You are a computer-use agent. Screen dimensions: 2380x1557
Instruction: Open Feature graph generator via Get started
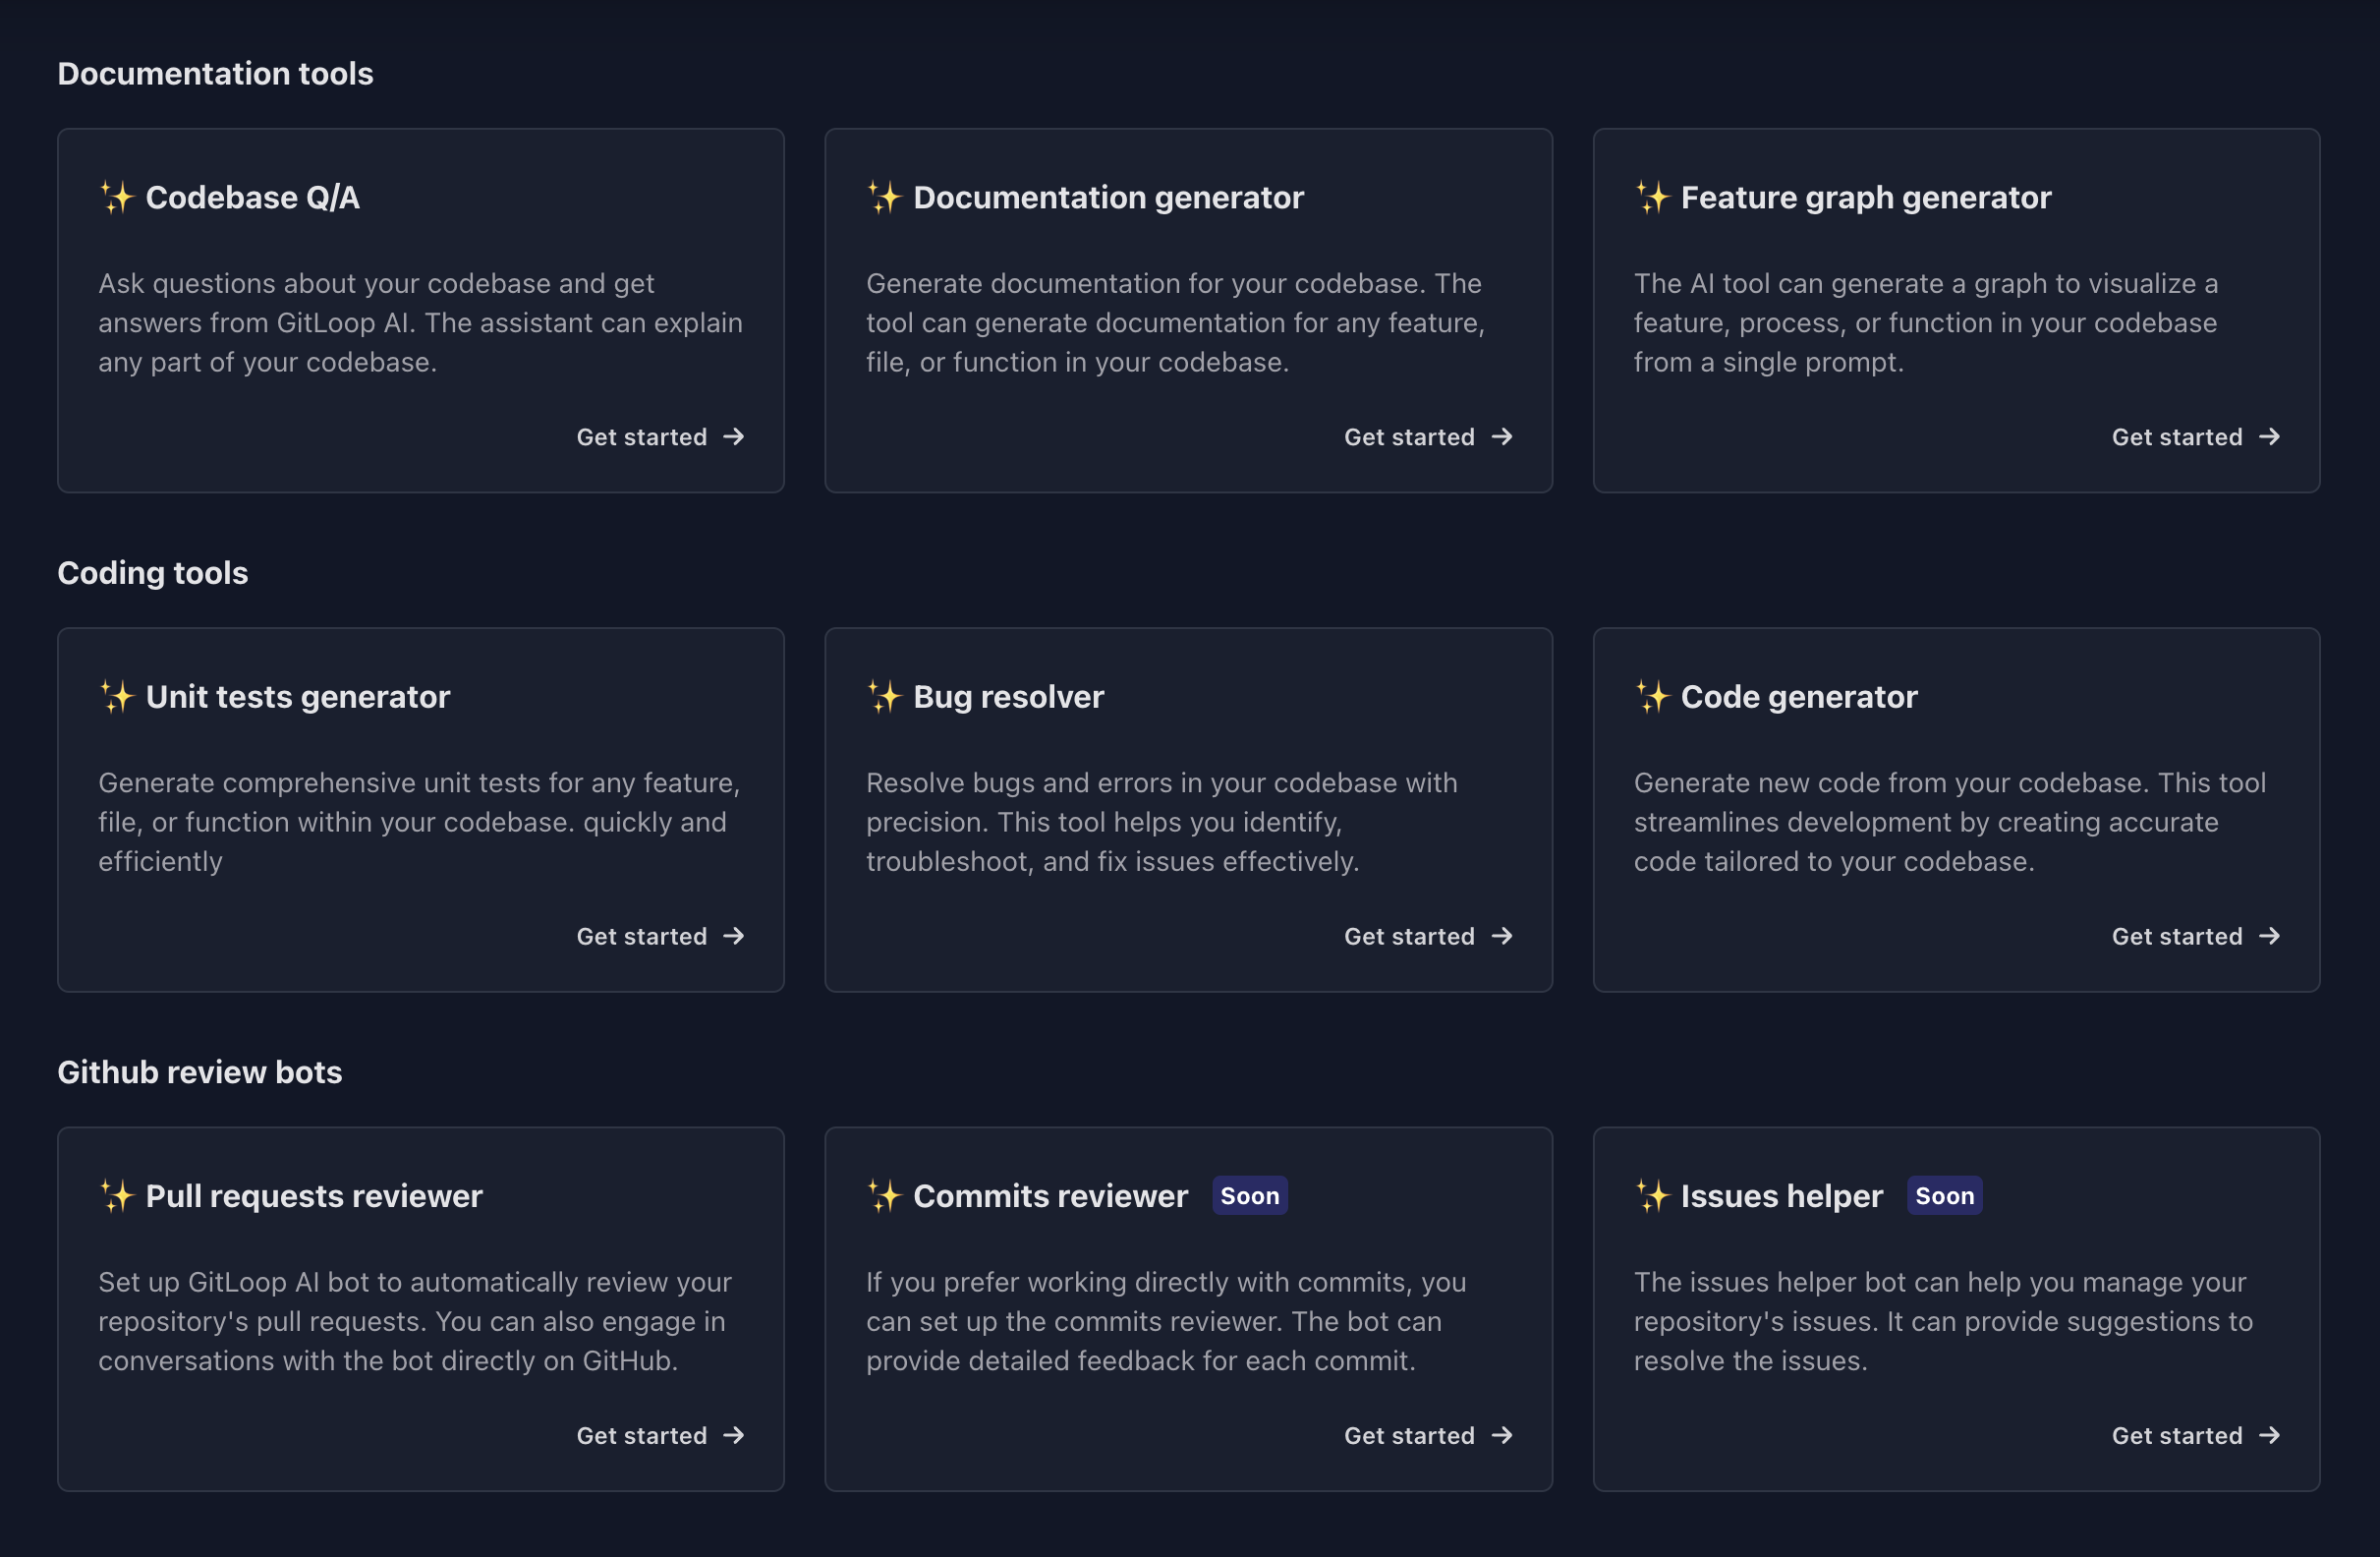pos(2195,437)
